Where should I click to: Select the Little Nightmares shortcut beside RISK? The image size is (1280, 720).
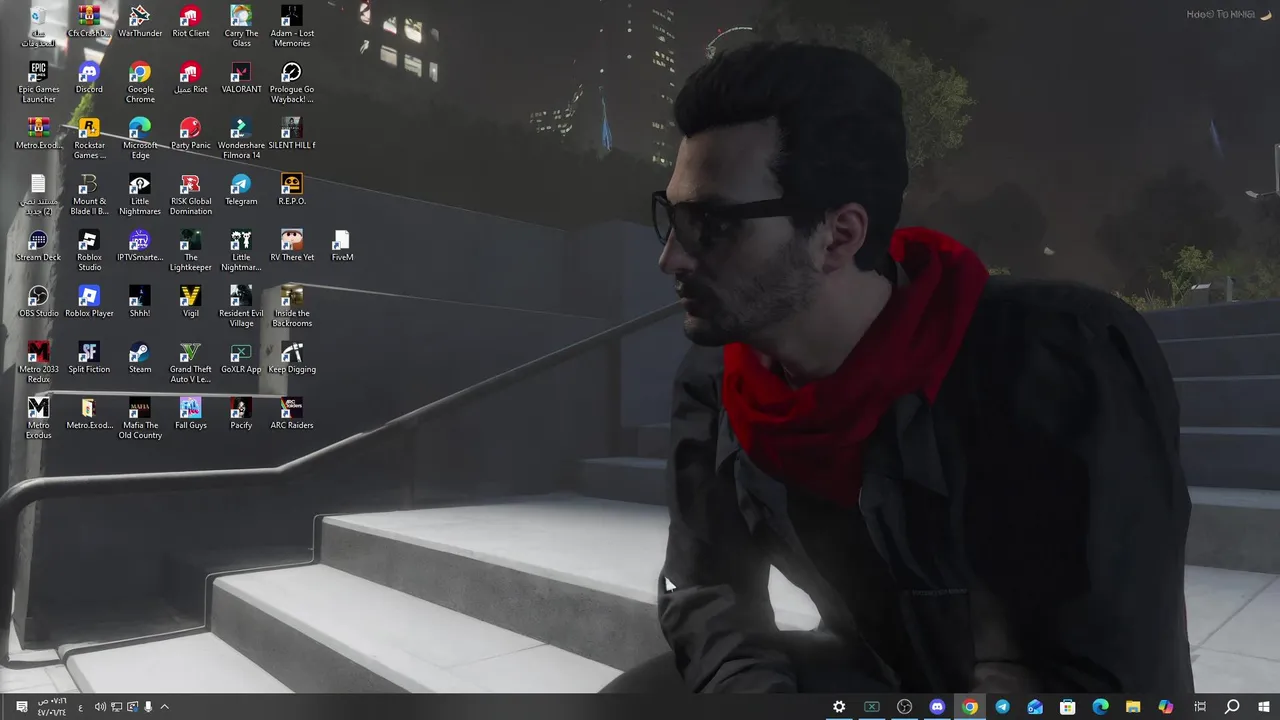140,195
